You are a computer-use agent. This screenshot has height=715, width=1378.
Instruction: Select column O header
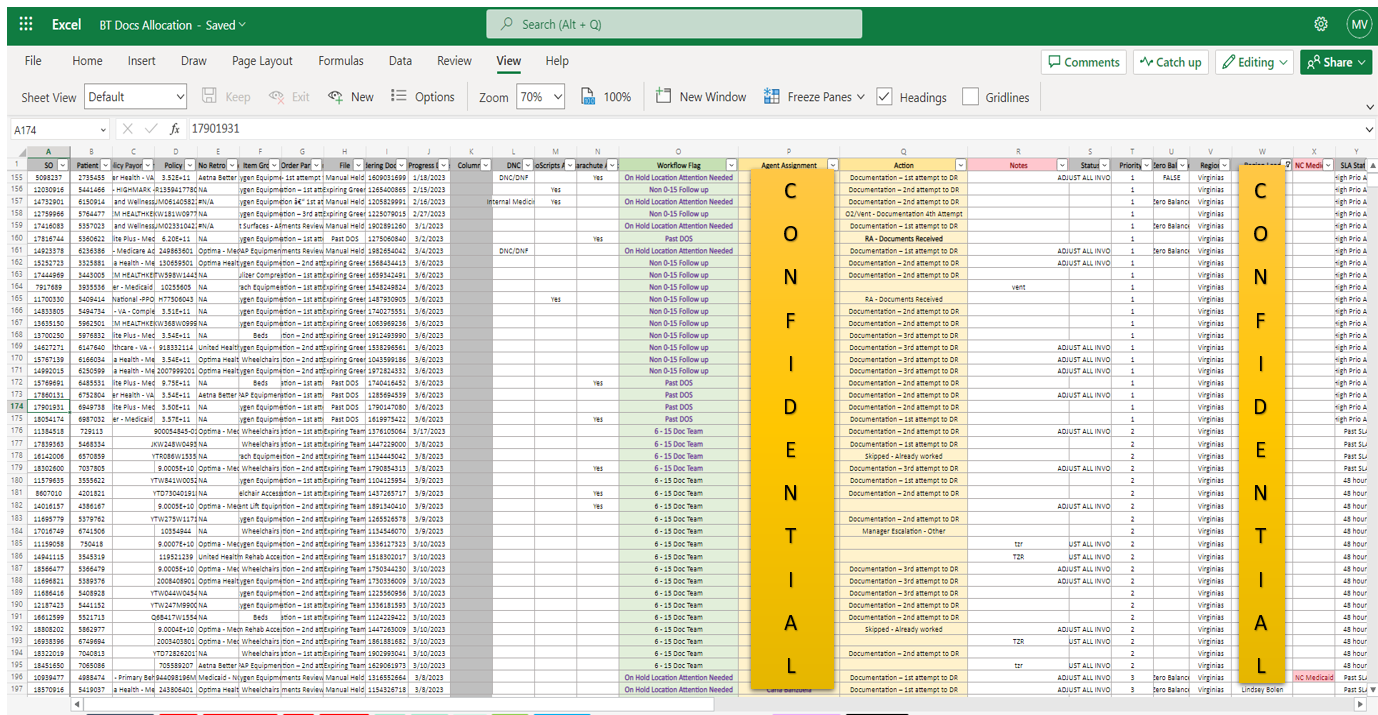coord(678,151)
